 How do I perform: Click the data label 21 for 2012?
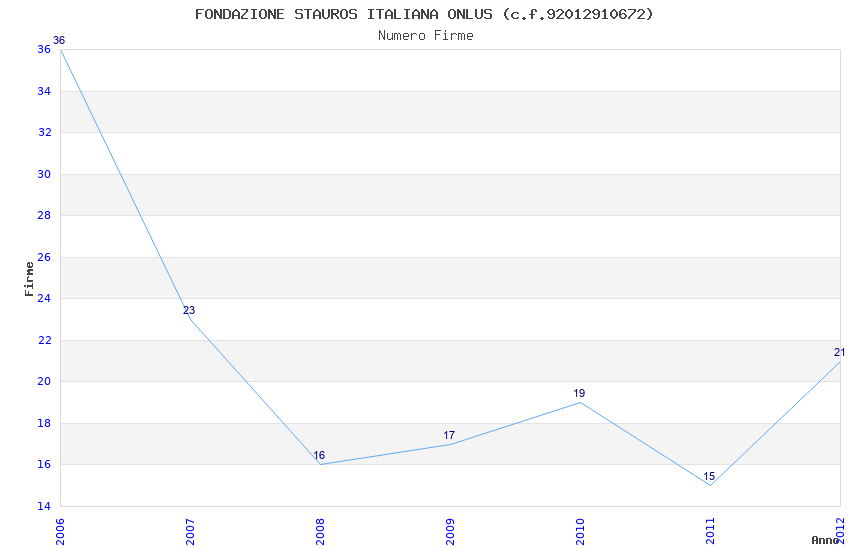click(839, 352)
